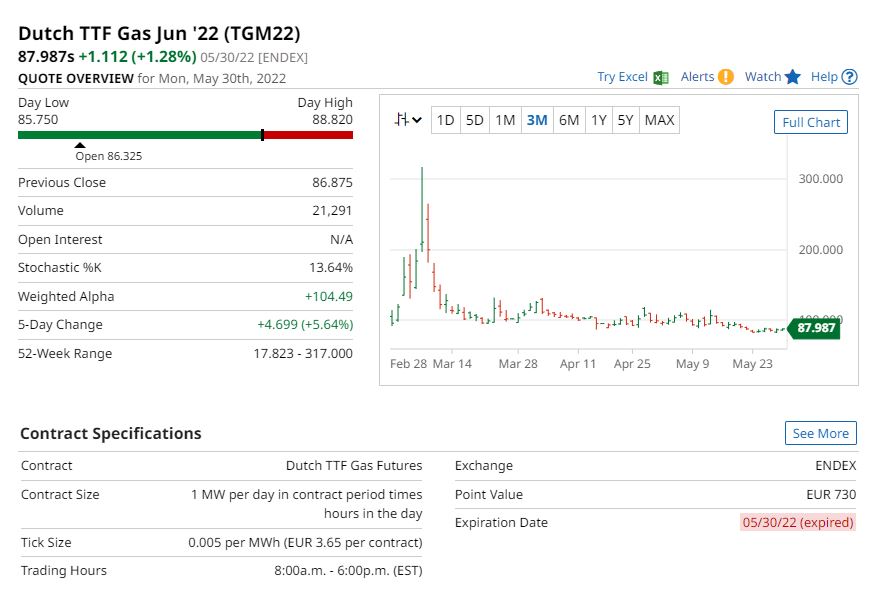The image size is (871, 601).
Task: Select the 1D chart period
Action: click(445, 120)
